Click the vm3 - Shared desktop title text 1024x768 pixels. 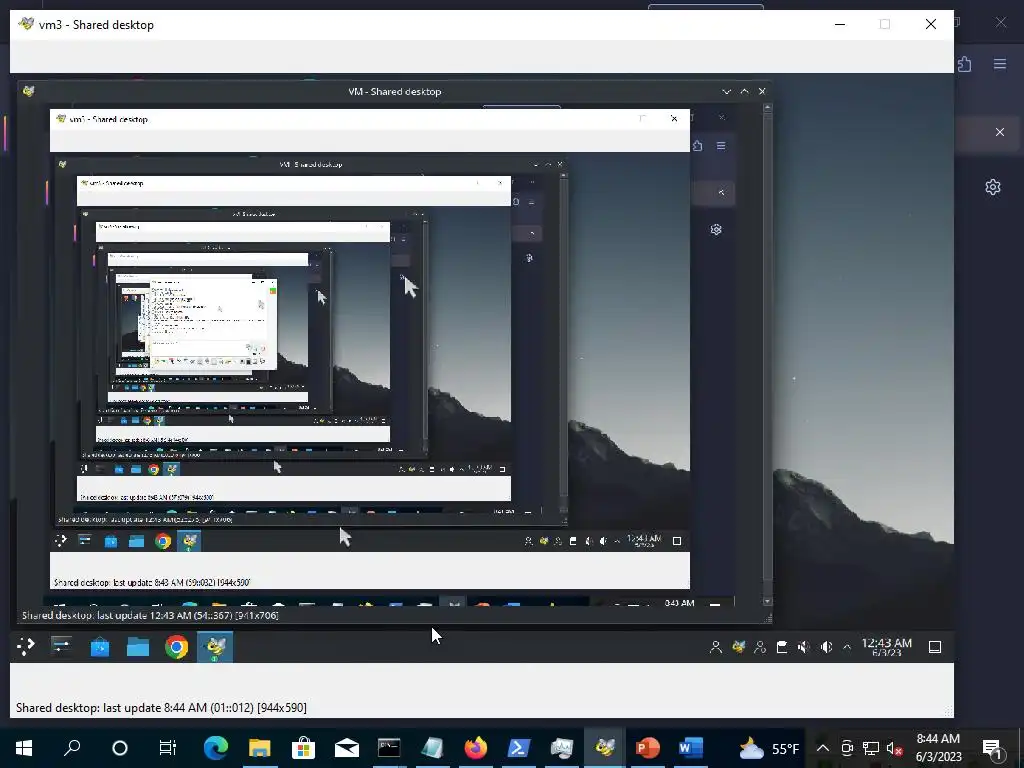tap(96, 25)
